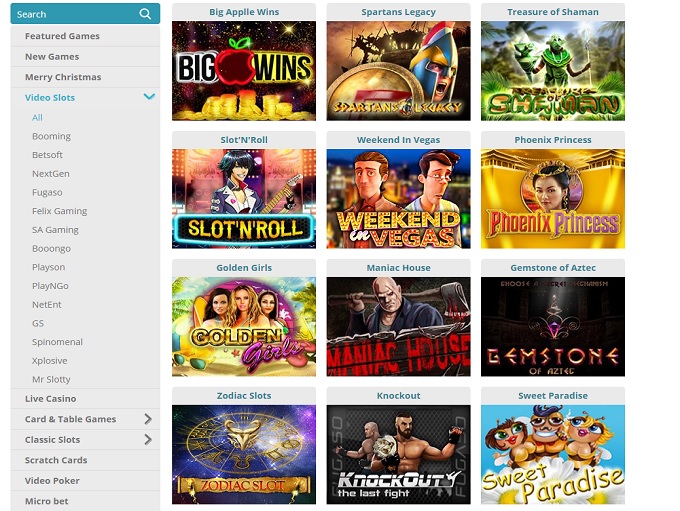This screenshot has height=511, width=680.
Task: Filter by Felix Gaming provider
Action: click(59, 211)
